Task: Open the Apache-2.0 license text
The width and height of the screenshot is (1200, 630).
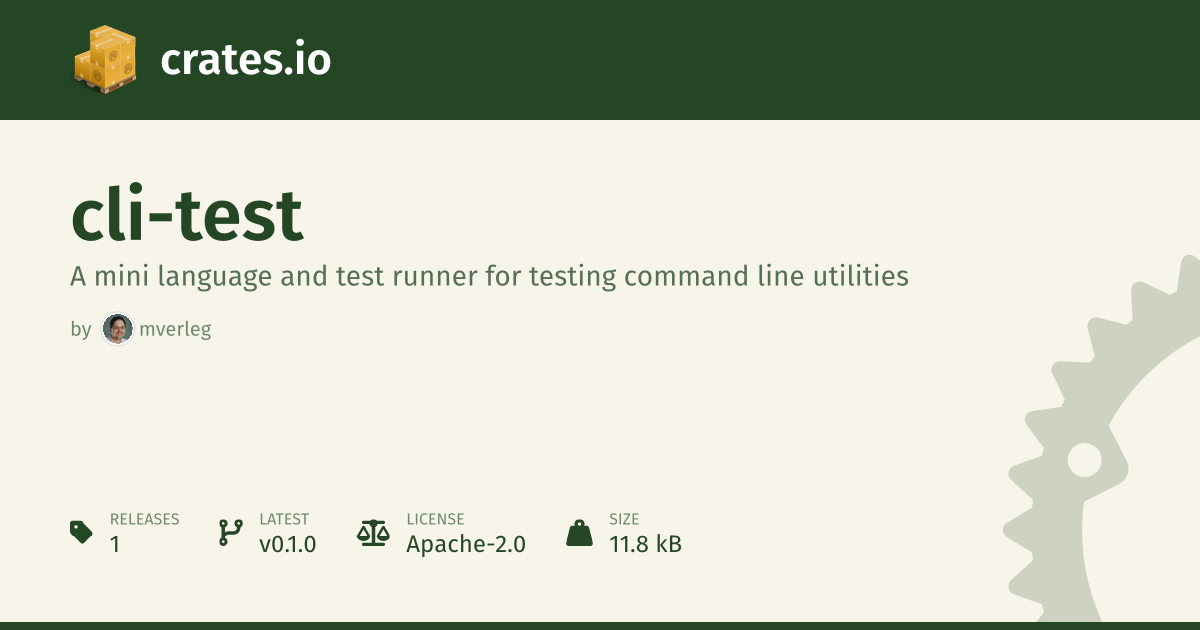Action: click(466, 544)
